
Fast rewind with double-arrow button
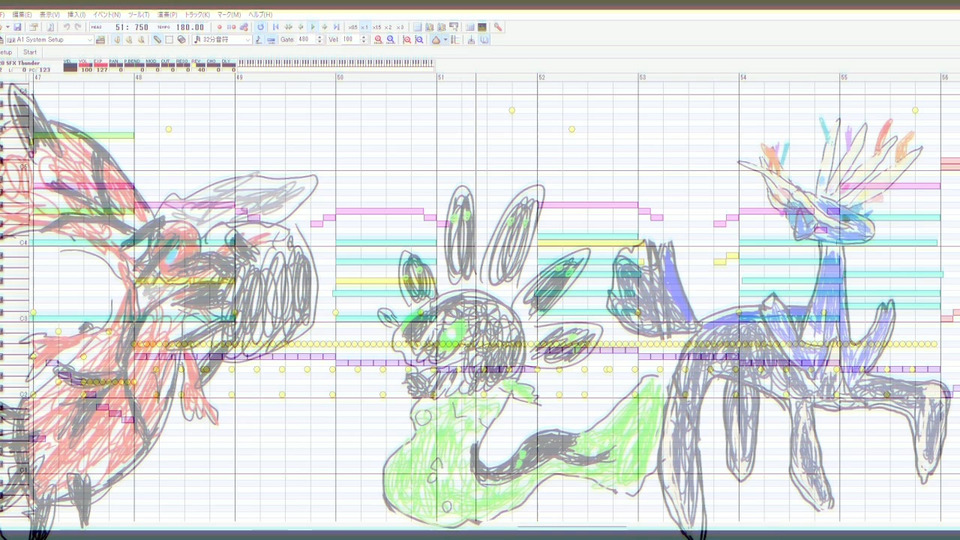click(288, 27)
